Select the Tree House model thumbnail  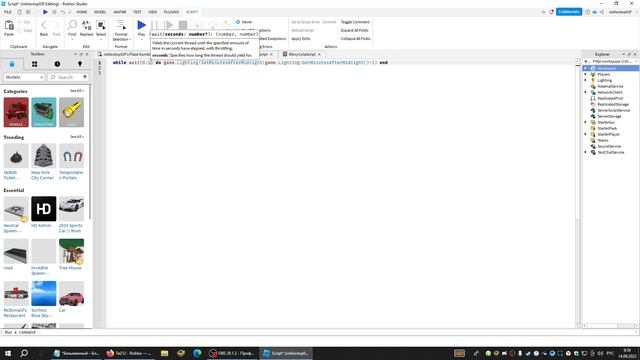(x=71, y=251)
